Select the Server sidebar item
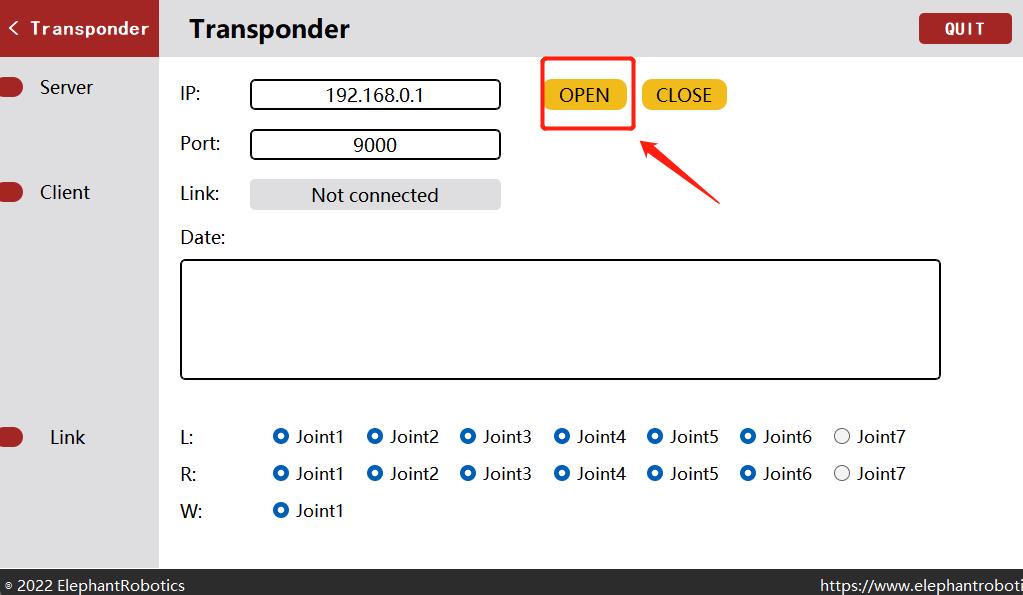 click(x=66, y=87)
